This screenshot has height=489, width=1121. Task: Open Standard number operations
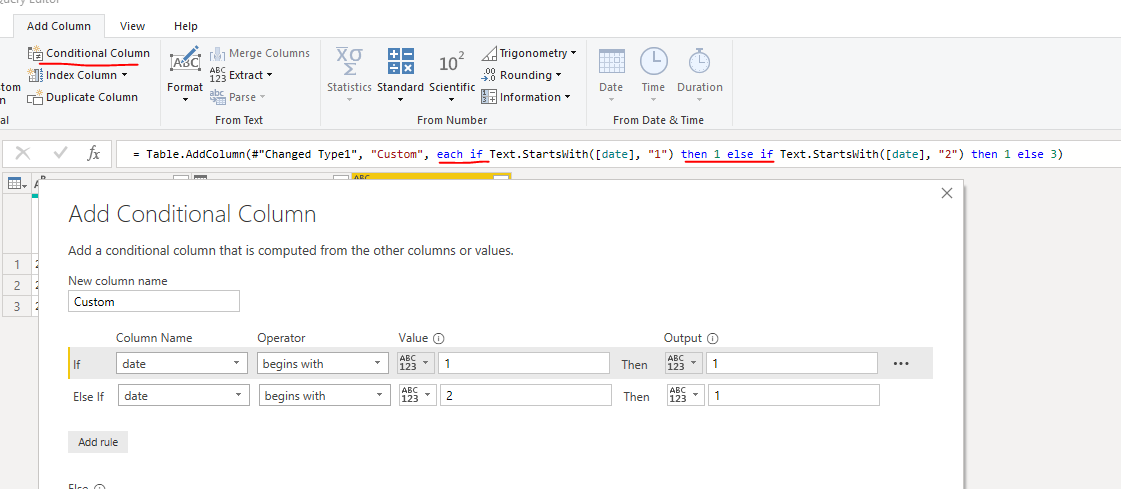(x=400, y=73)
